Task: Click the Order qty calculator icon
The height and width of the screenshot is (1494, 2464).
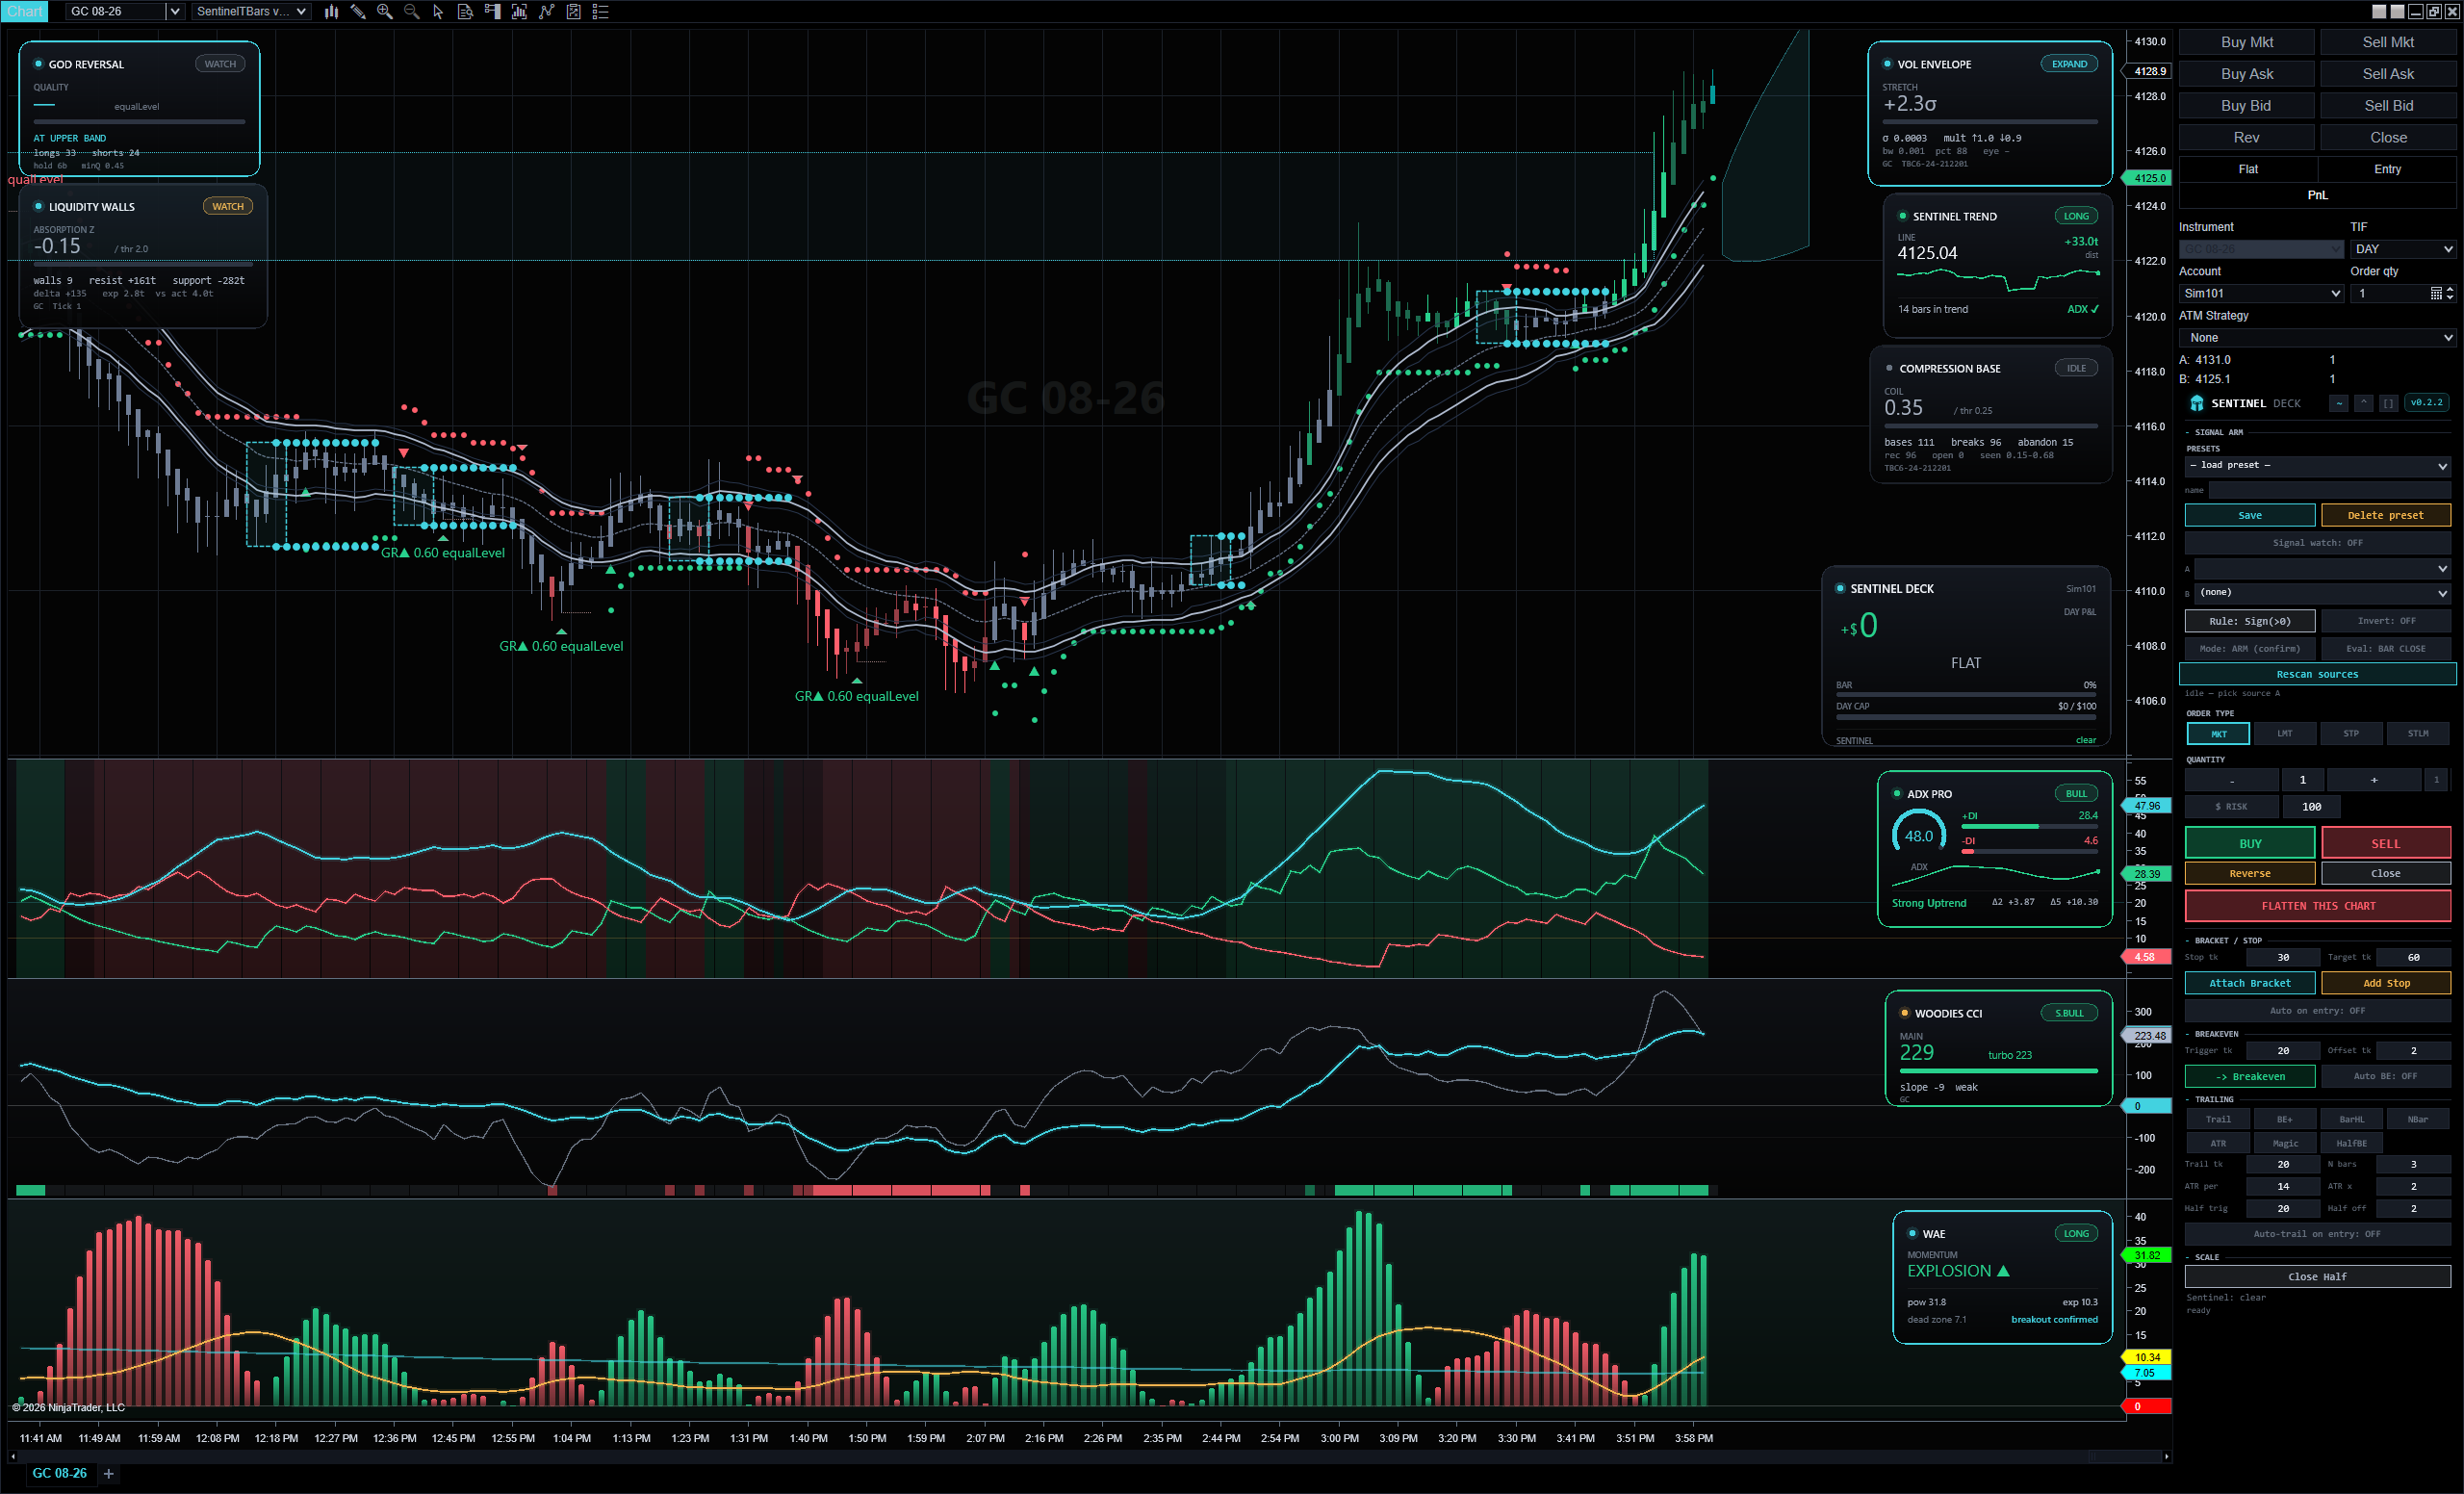Action: (x=2436, y=293)
